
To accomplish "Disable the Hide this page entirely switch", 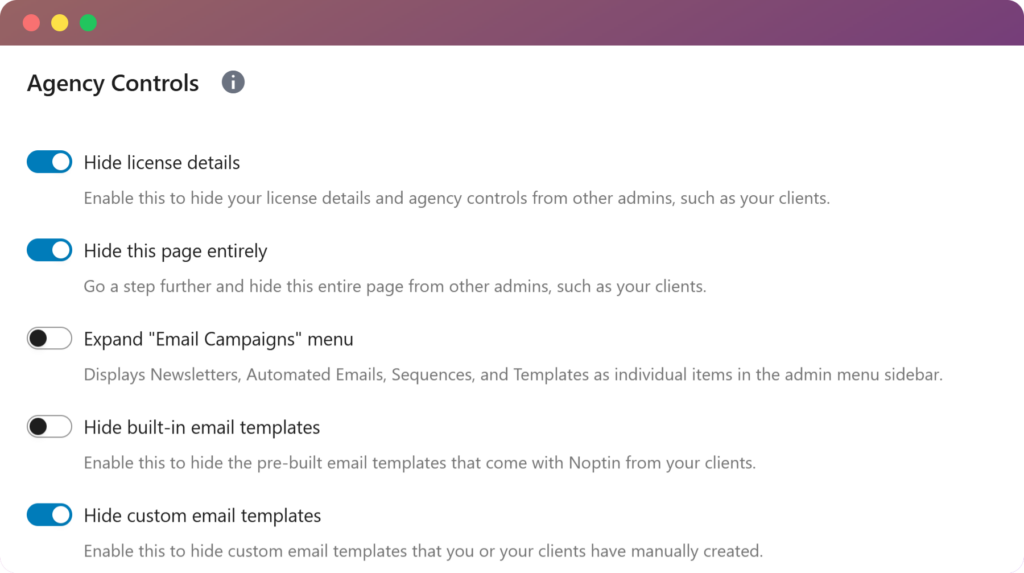I will pyautogui.click(x=49, y=250).
